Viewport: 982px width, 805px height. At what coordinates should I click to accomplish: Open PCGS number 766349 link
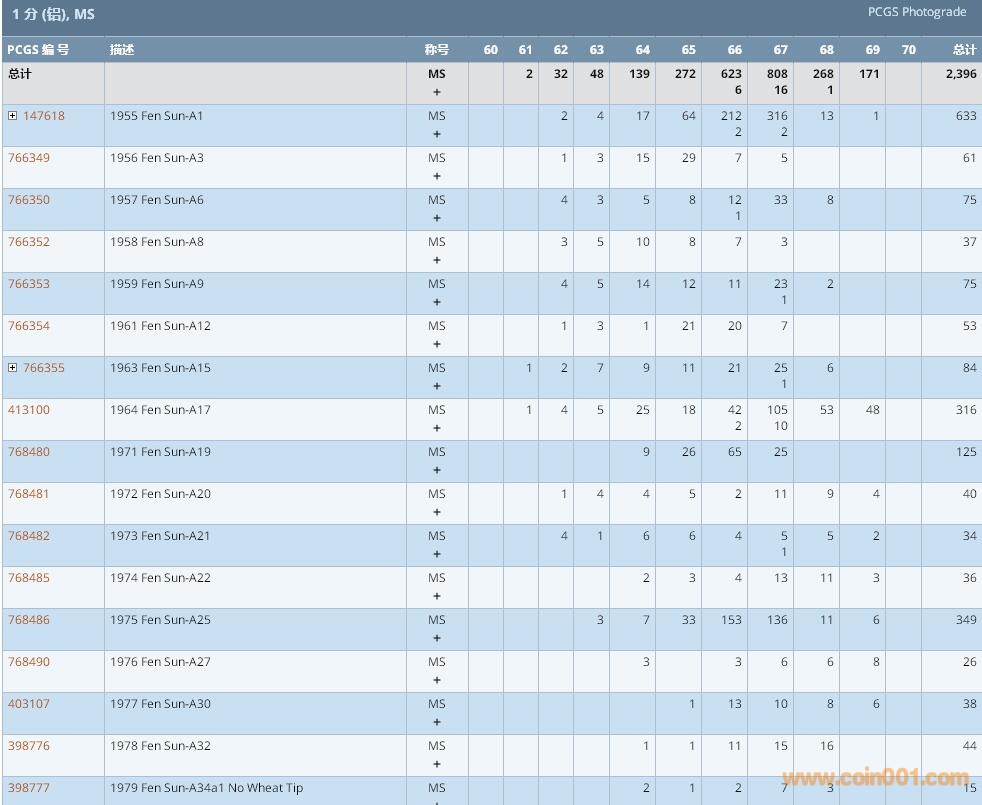click(29, 158)
